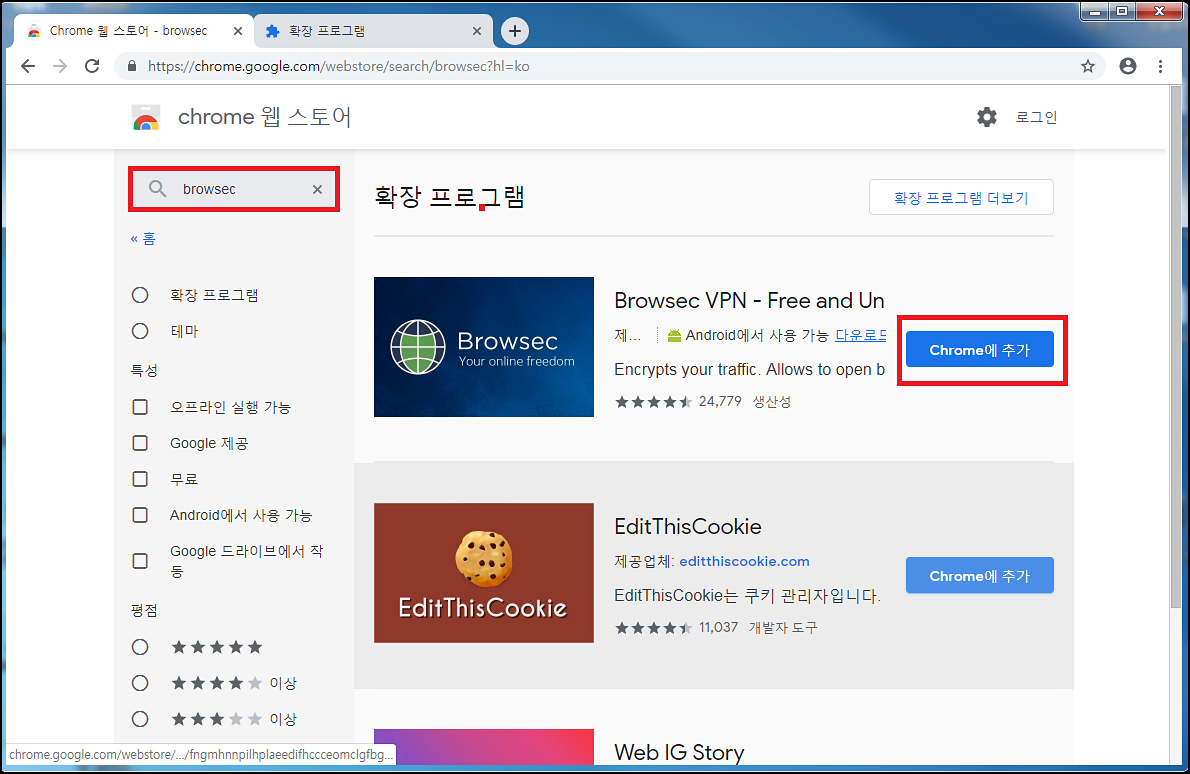Open the Web IG Story title
Viewport: 1190px width, 774px height.
[x=679, y=752]
